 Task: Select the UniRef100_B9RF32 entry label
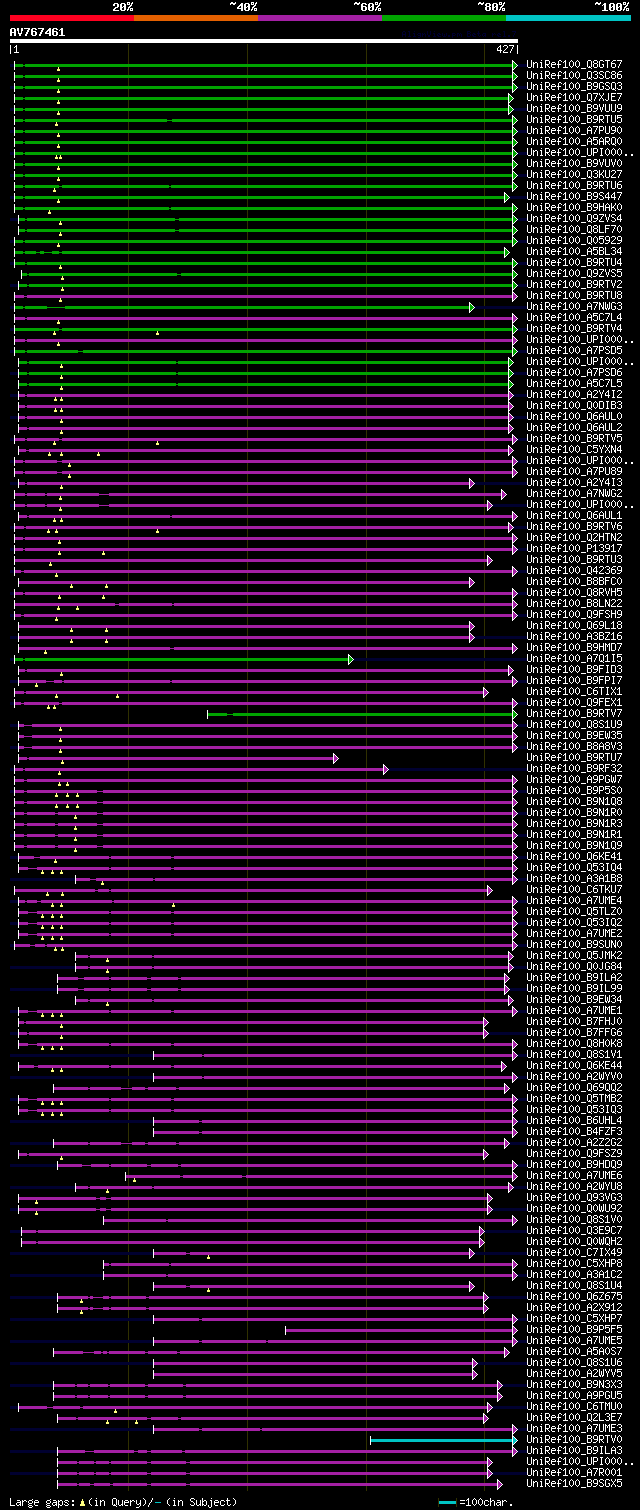click(574, 768)
